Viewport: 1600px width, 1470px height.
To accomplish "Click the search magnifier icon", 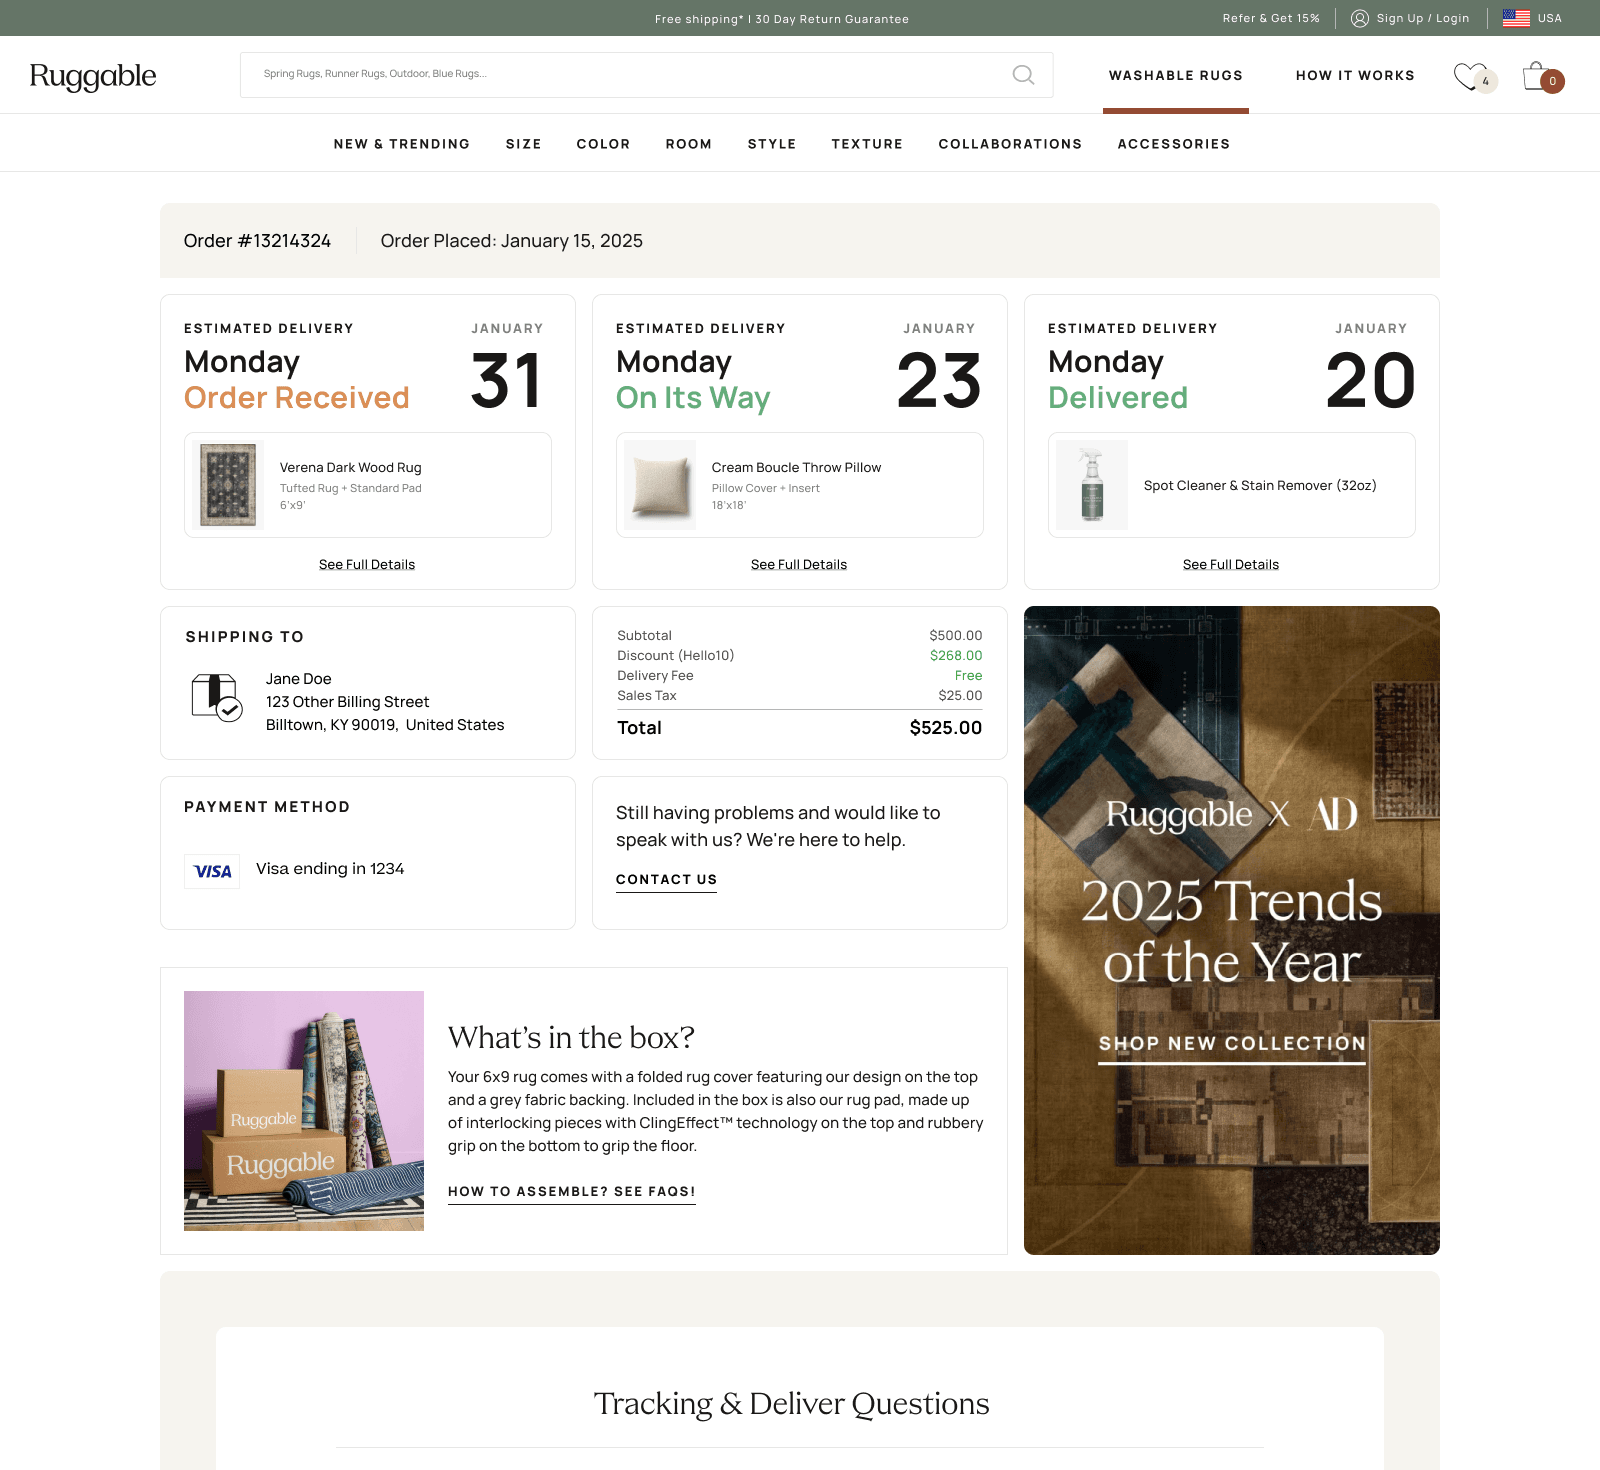I will (x=1023, y=75).
